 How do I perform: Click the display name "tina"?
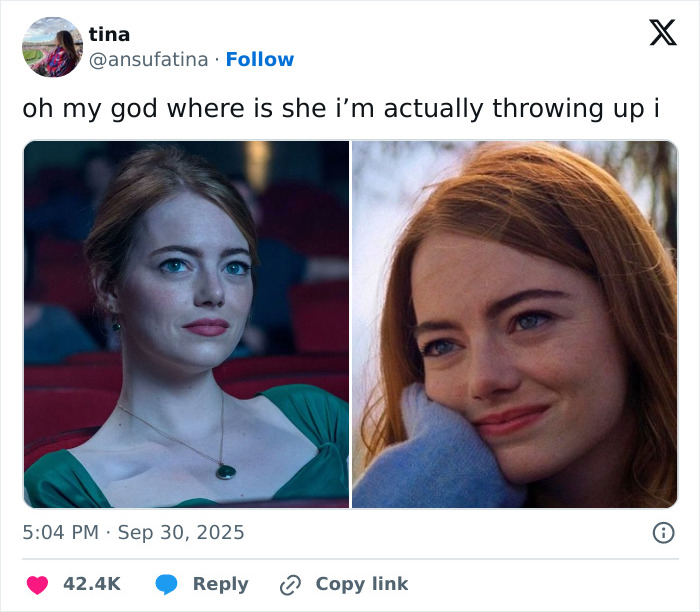coord(109,34)
